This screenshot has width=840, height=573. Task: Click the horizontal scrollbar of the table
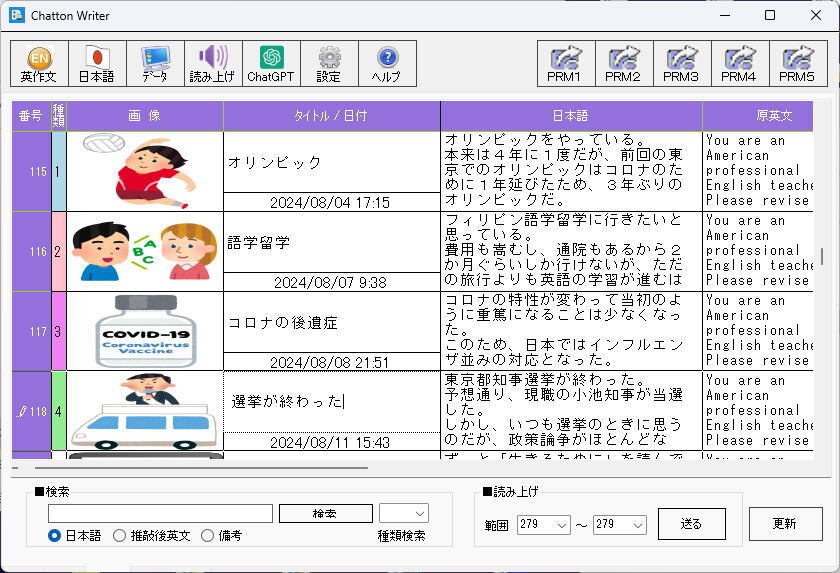pos(201,468)
